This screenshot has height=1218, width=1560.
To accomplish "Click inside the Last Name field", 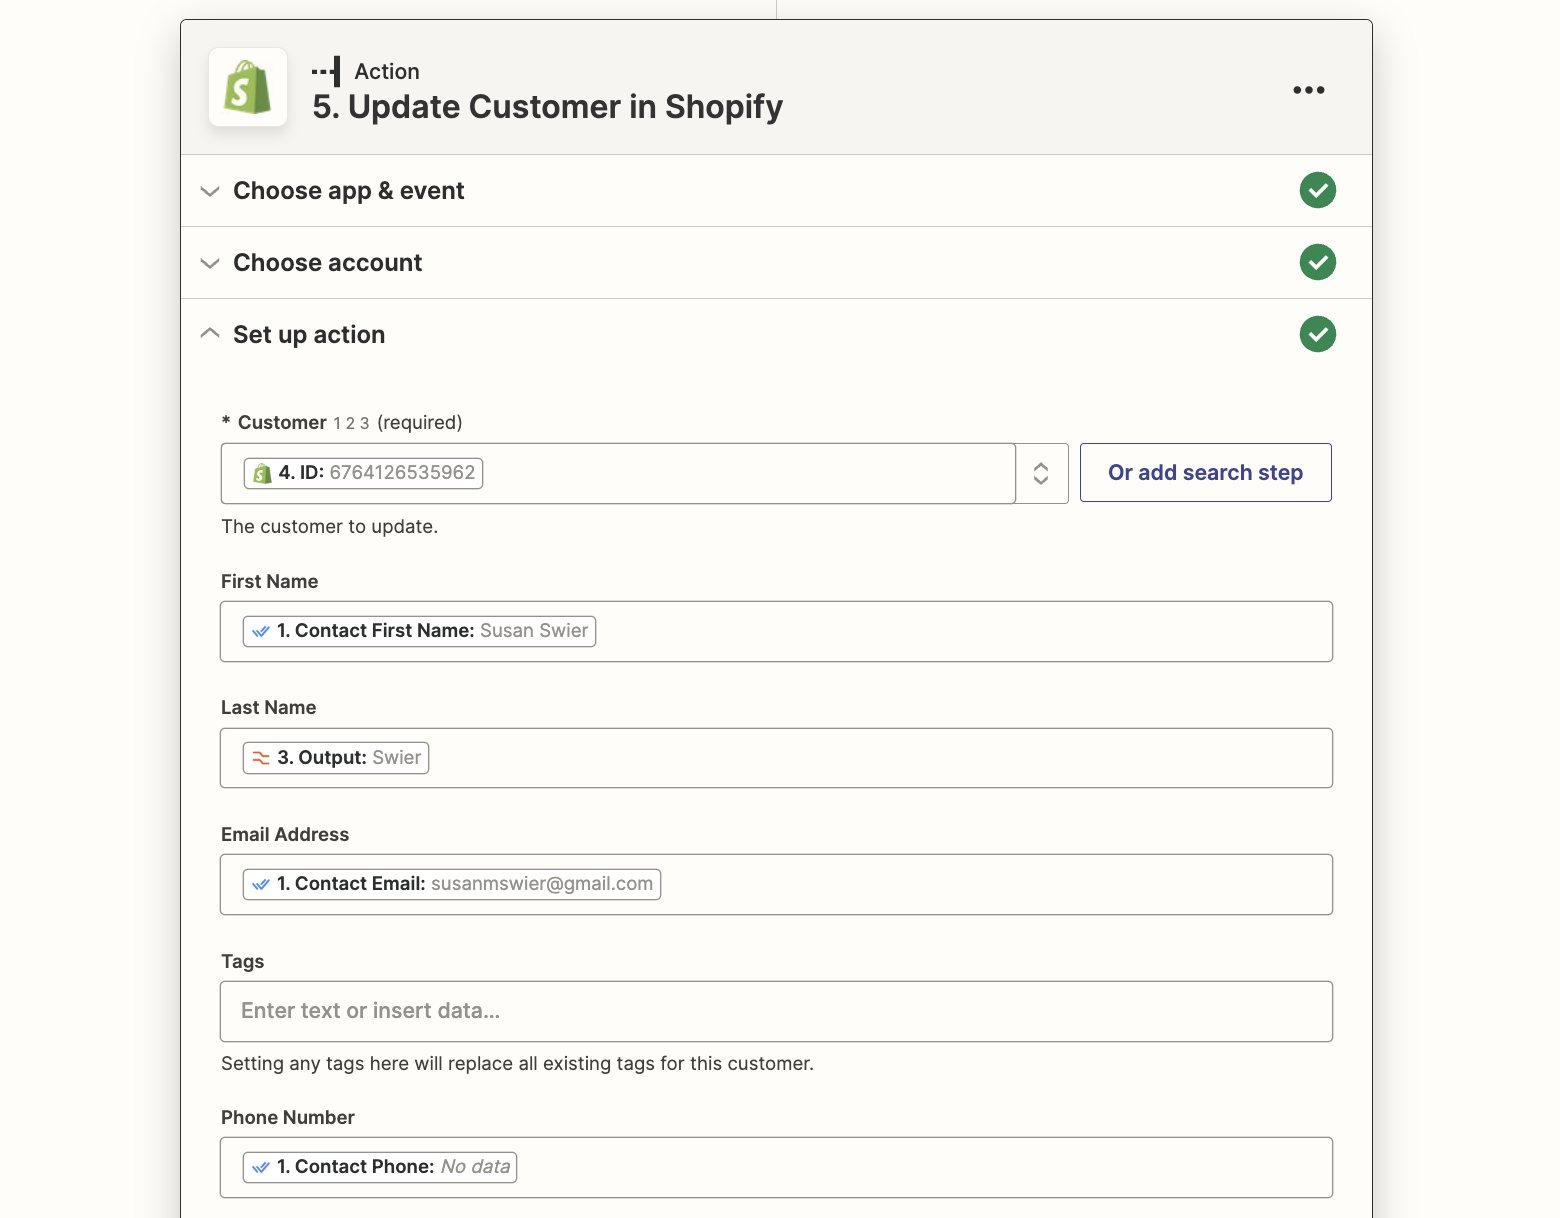I will coord(880,758).
